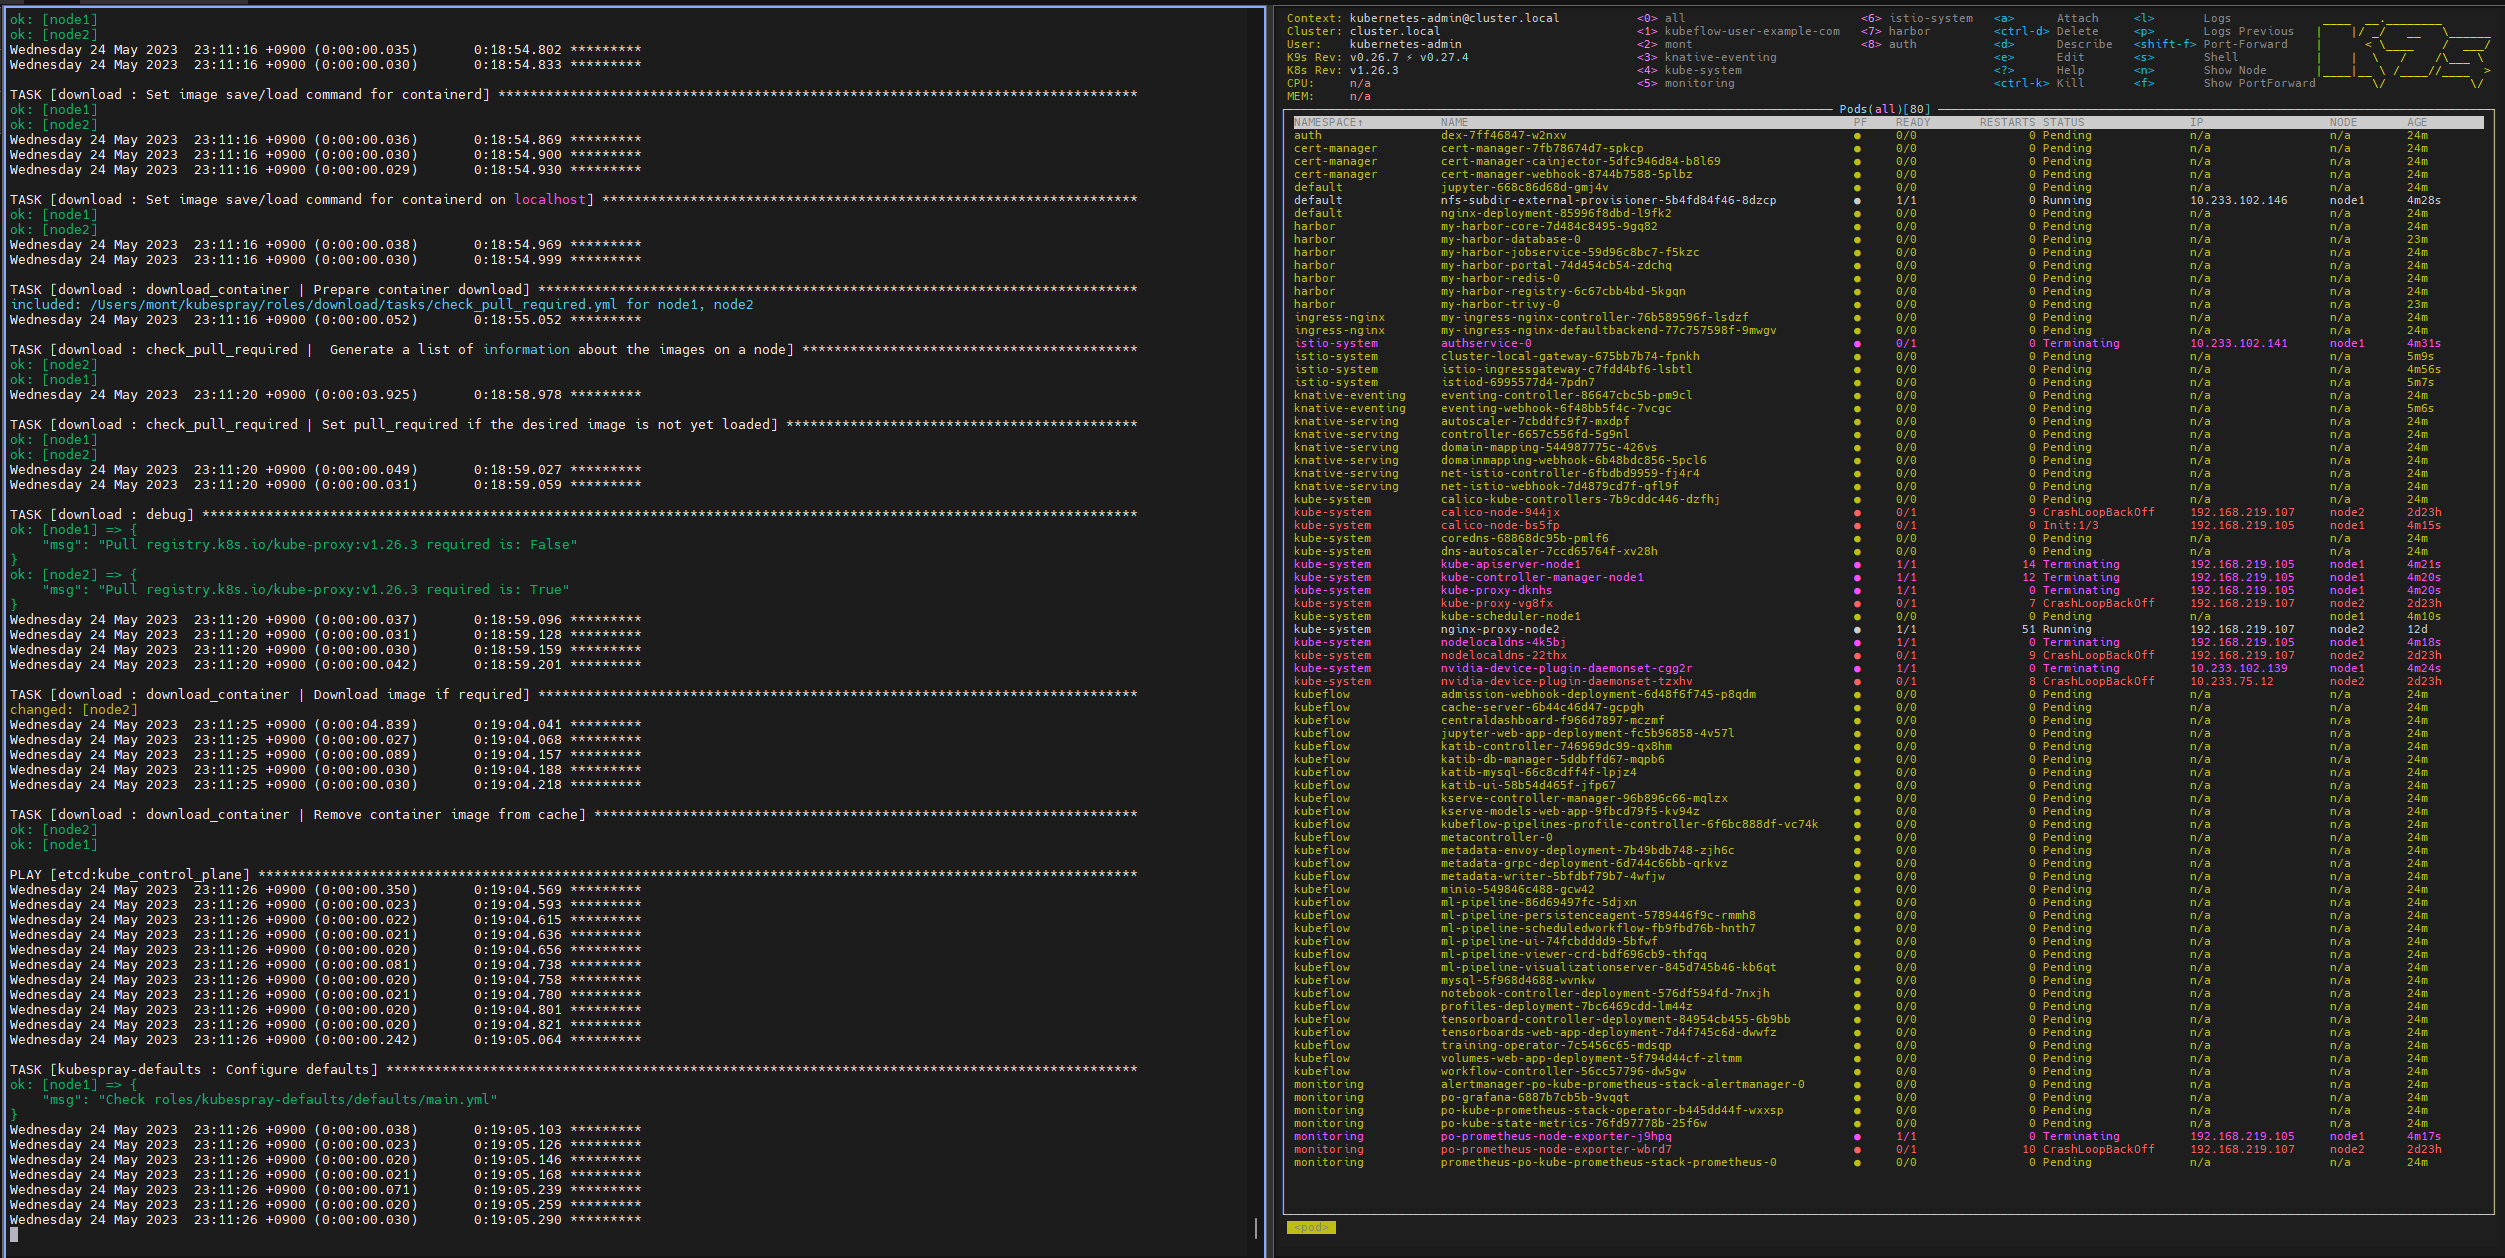
Task: Click the Describe command hint
Action: point(2084,45)
